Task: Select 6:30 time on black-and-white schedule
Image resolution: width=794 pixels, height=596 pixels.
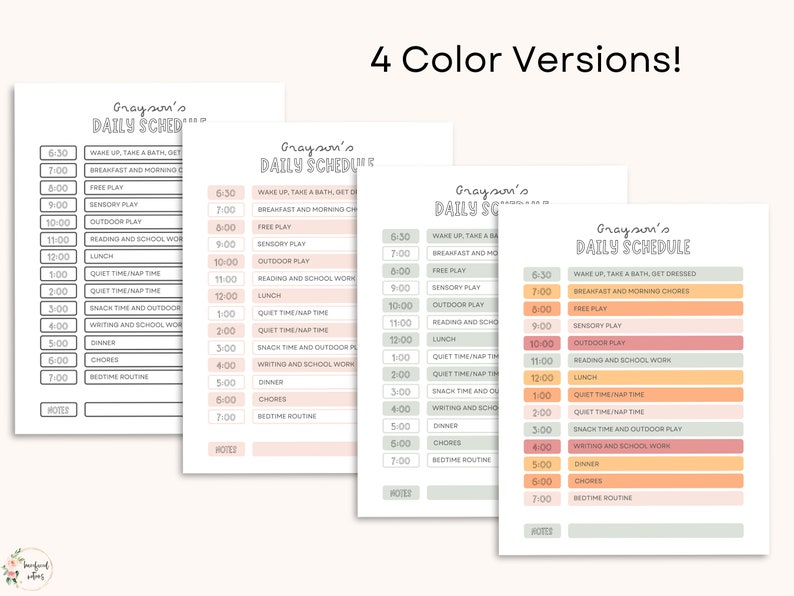Action: click(58, 153)
